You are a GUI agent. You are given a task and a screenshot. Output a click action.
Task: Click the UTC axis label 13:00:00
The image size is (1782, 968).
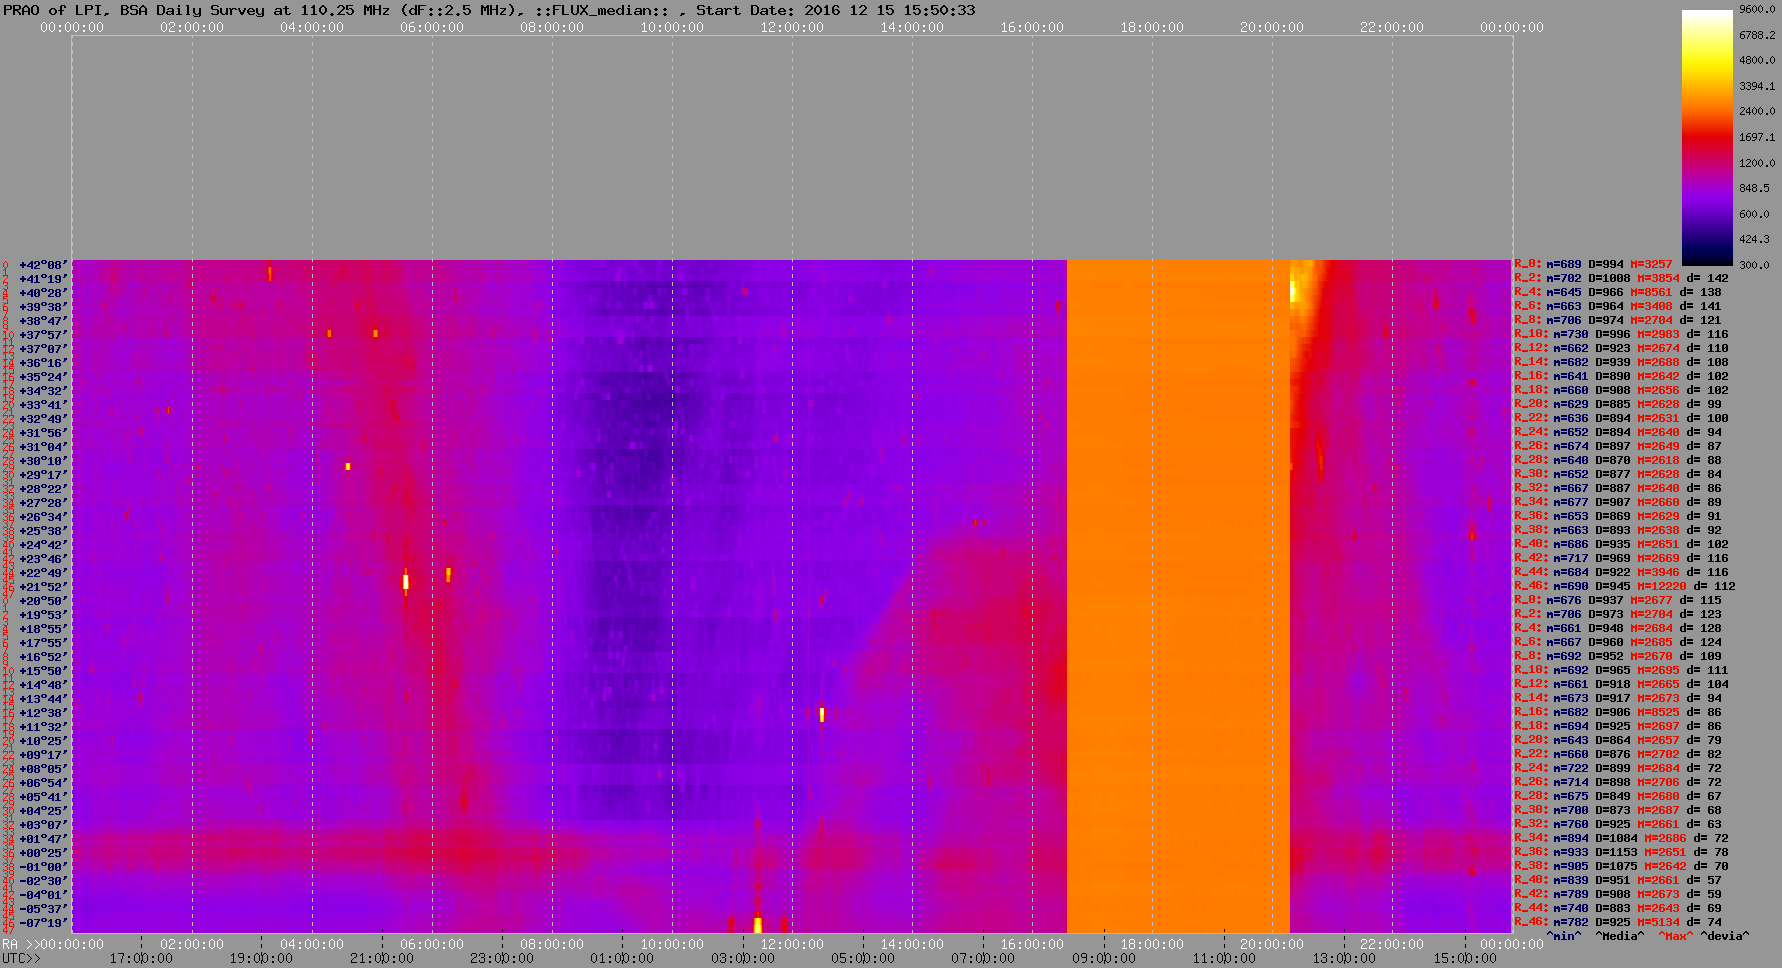[1344, 958]
